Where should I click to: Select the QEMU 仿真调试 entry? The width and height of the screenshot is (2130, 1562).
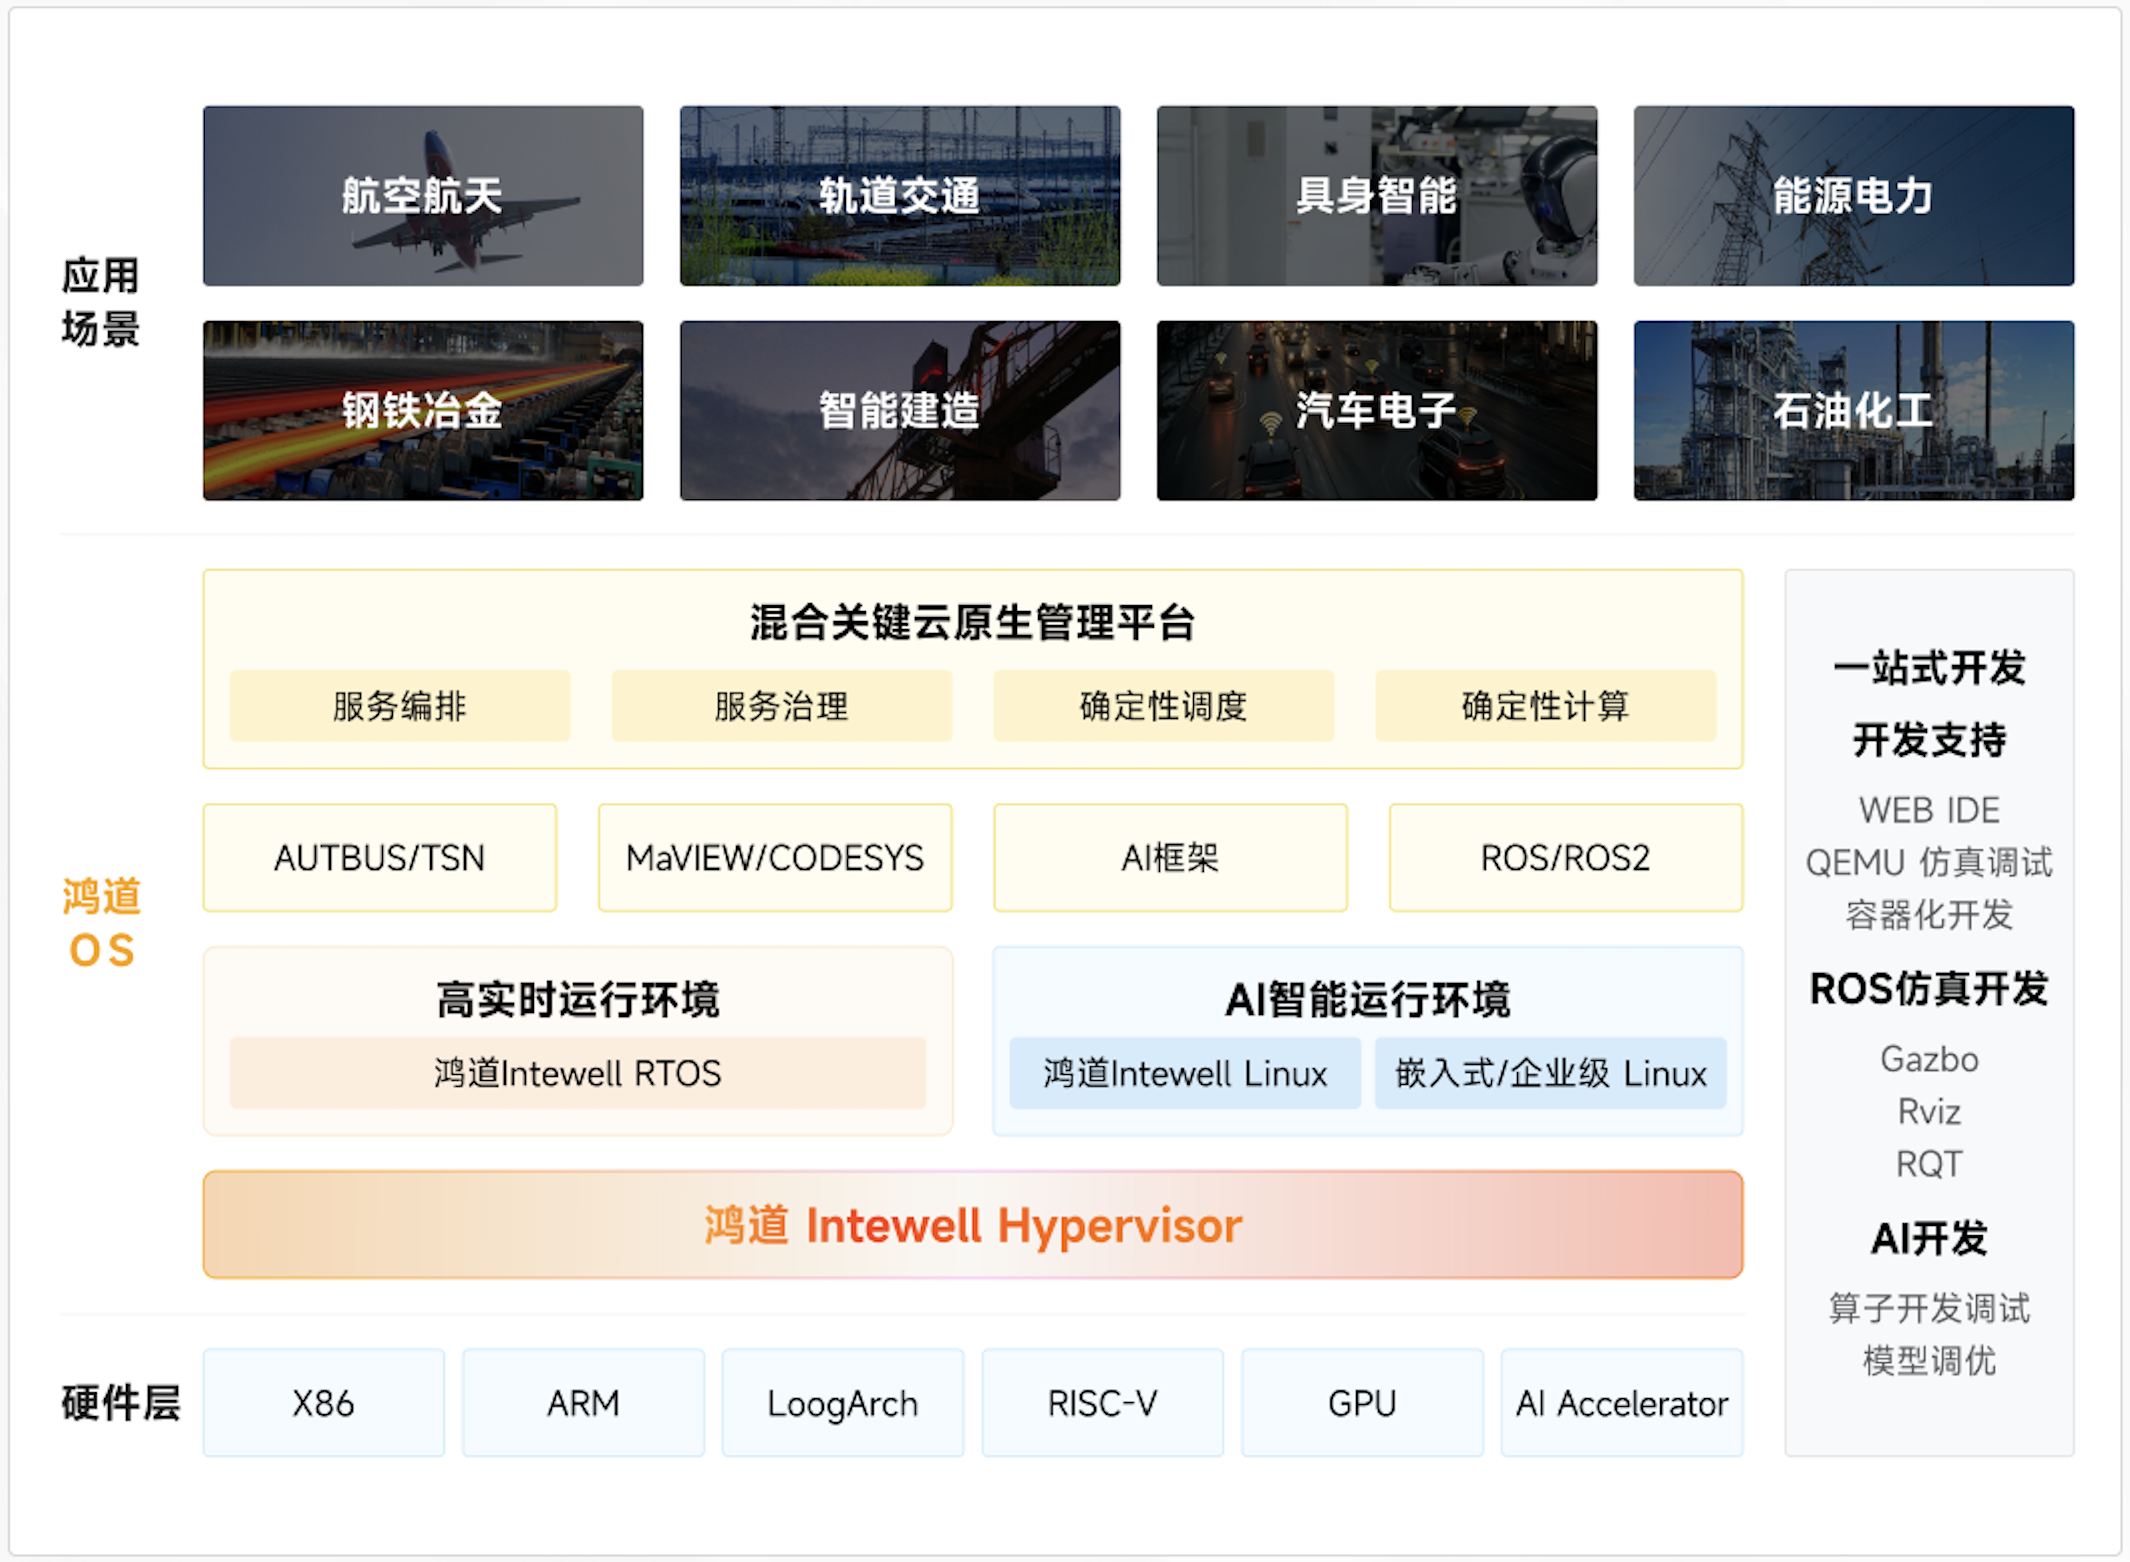pyautogui.click(x=1930, y=862)
